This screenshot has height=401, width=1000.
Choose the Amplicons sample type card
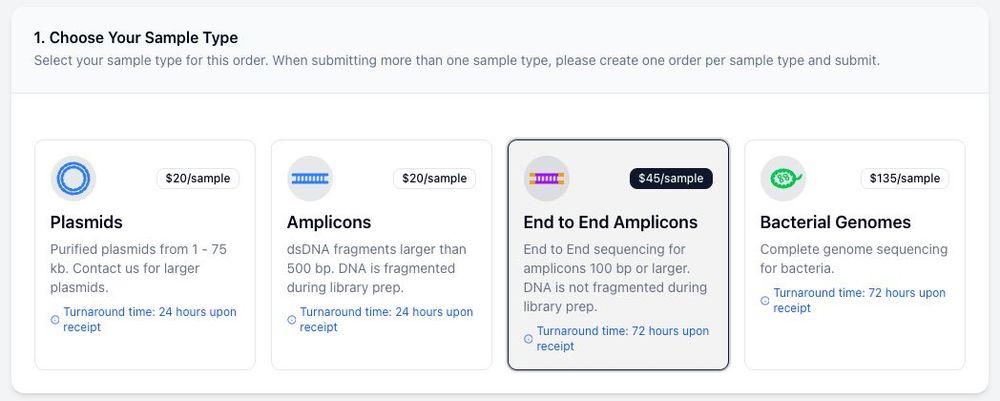(x=381, y=255)
